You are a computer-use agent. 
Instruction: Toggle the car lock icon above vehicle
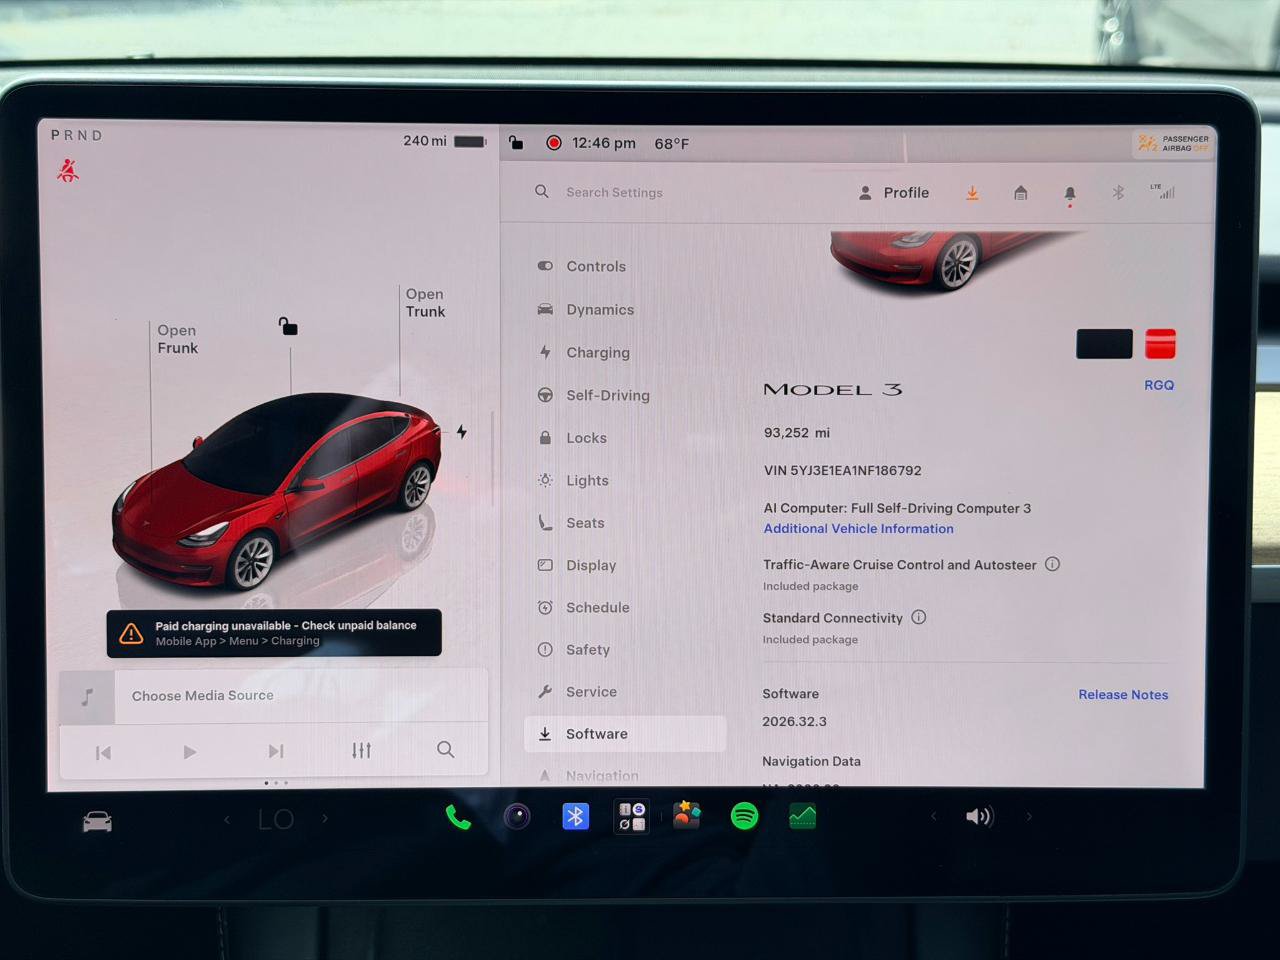288,326
